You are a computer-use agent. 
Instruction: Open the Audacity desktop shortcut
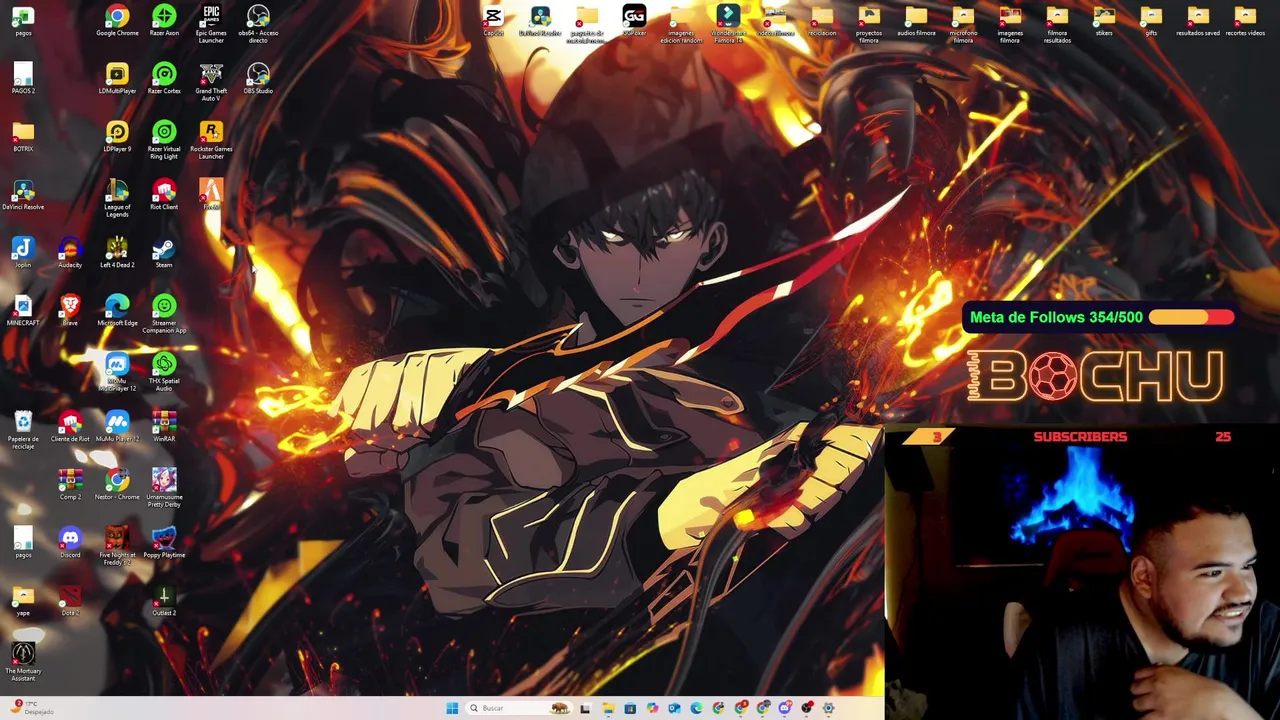click(x=70, y=253)
